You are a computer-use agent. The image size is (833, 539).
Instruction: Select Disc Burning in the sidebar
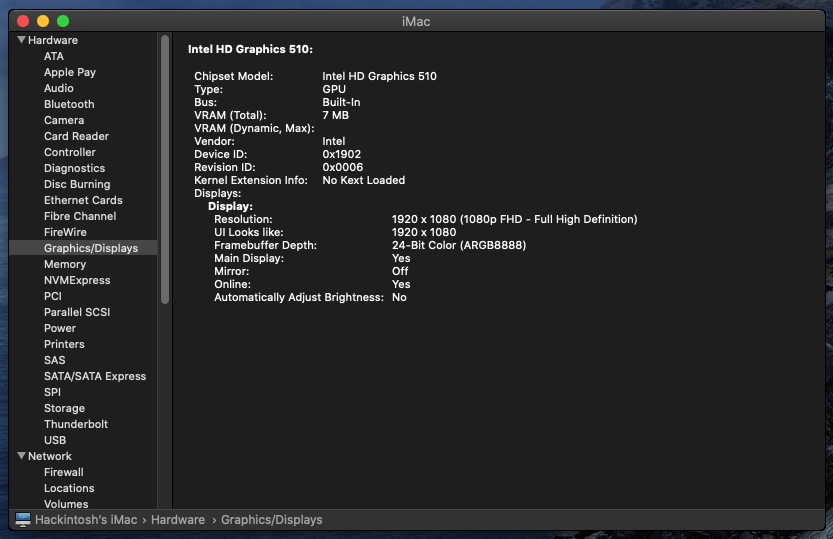(77, 184)
